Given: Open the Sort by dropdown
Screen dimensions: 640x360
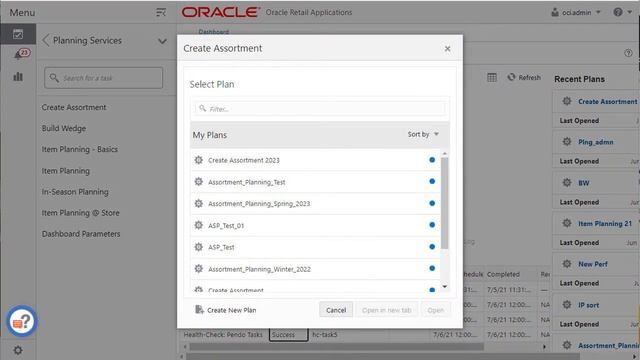Looking at the screenshot, I should [423, 134].
